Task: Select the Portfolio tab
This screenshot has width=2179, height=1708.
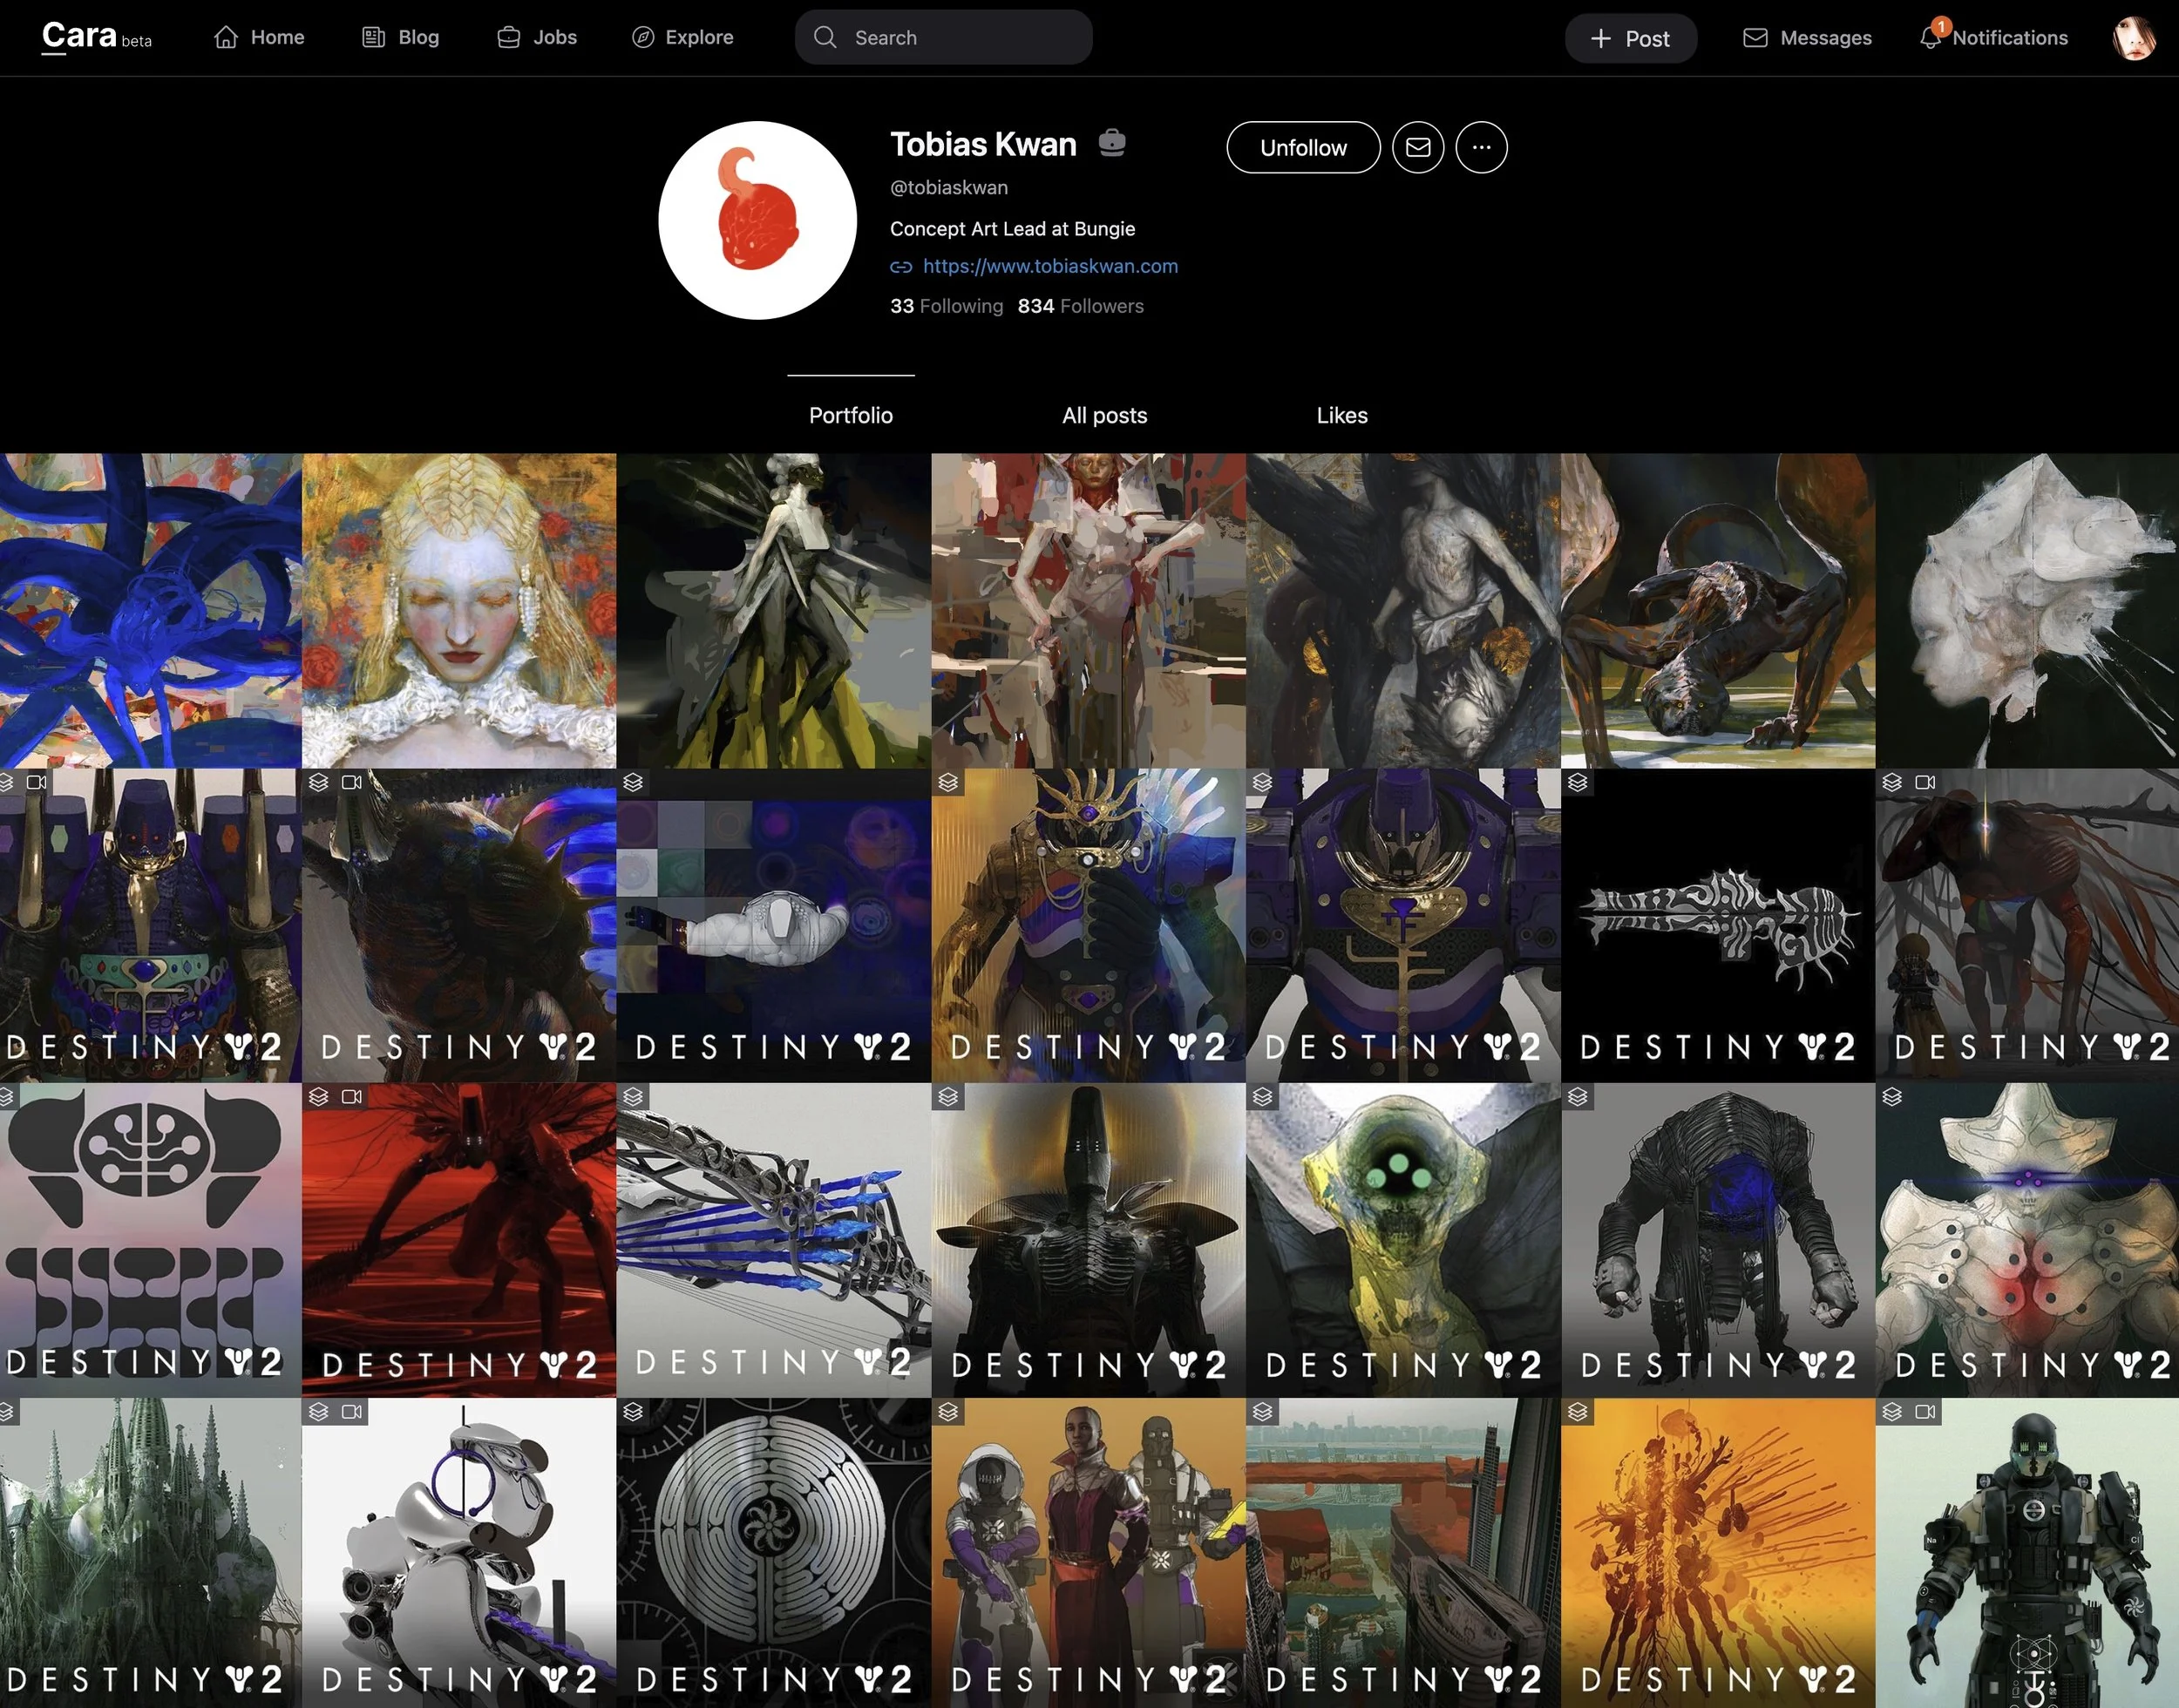Action: coord(850,415)
